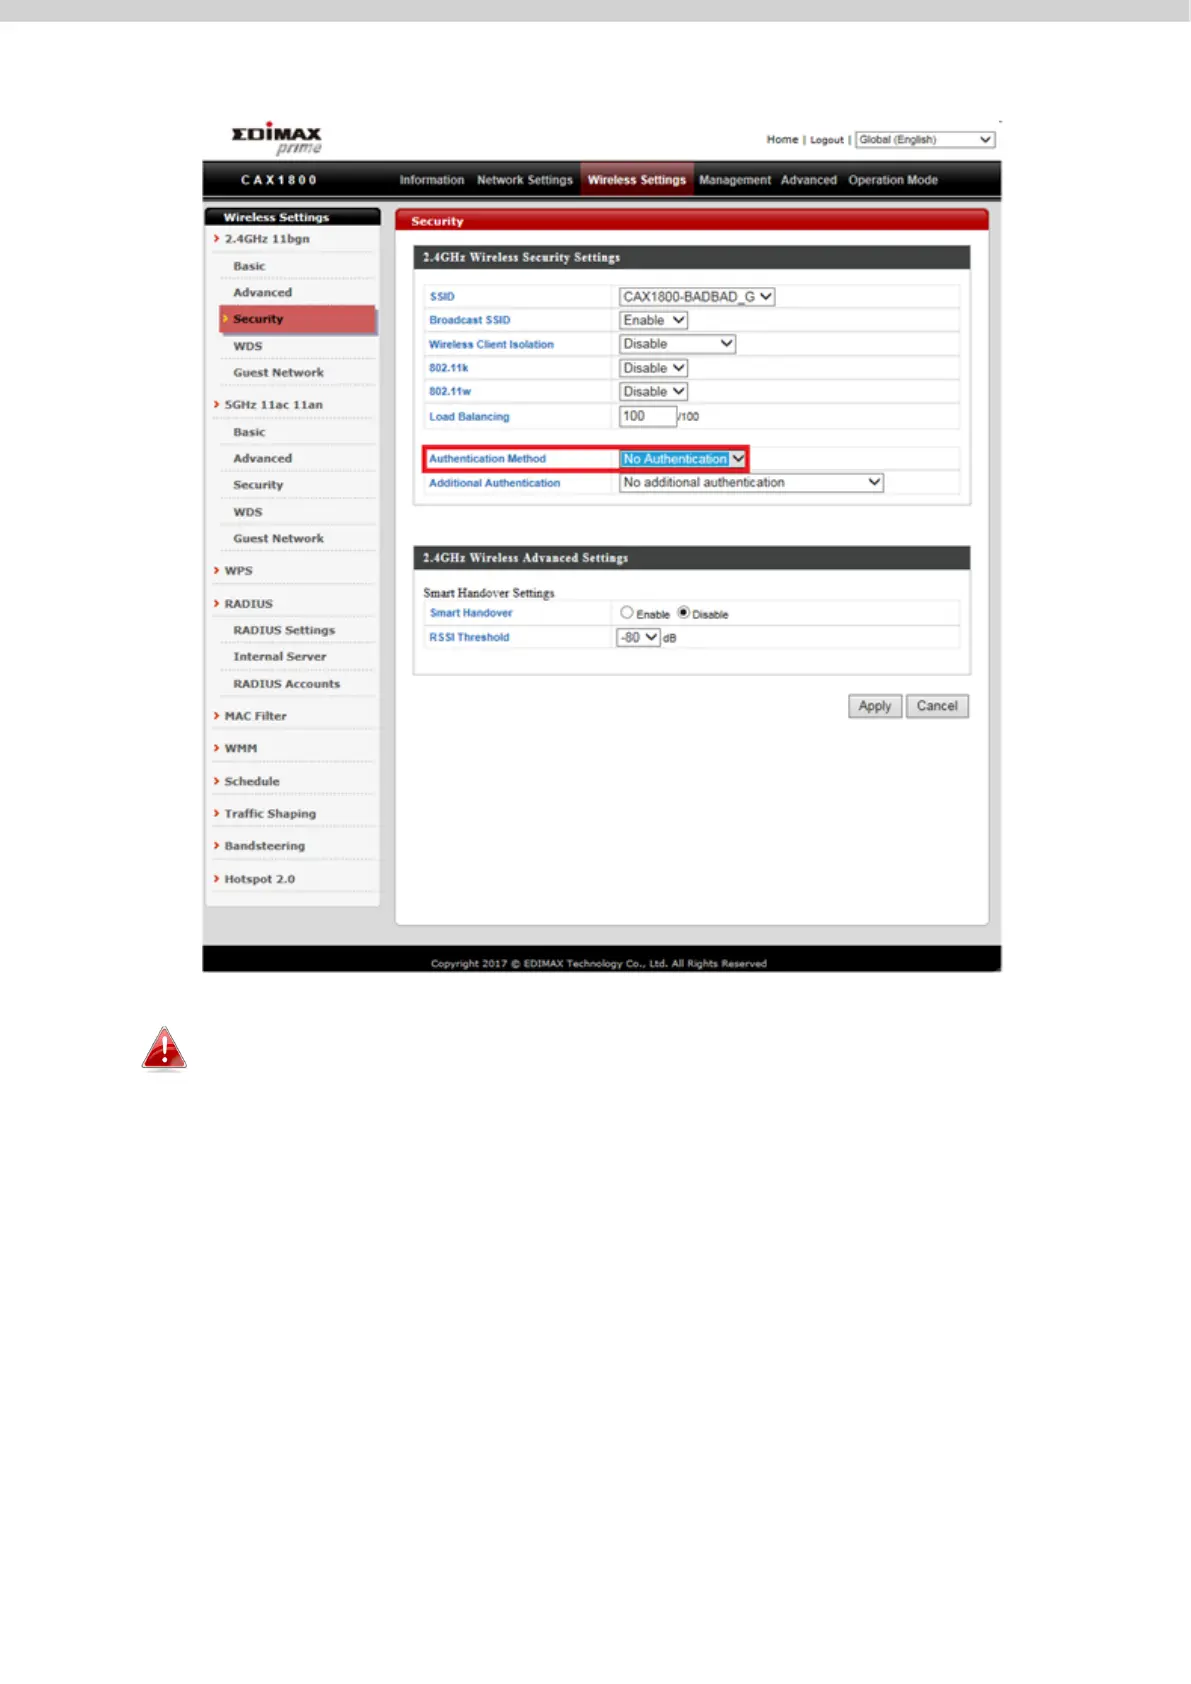Open the Authentication Method dropdown
Viewport: 1191px width, 1684px height.
683,459
